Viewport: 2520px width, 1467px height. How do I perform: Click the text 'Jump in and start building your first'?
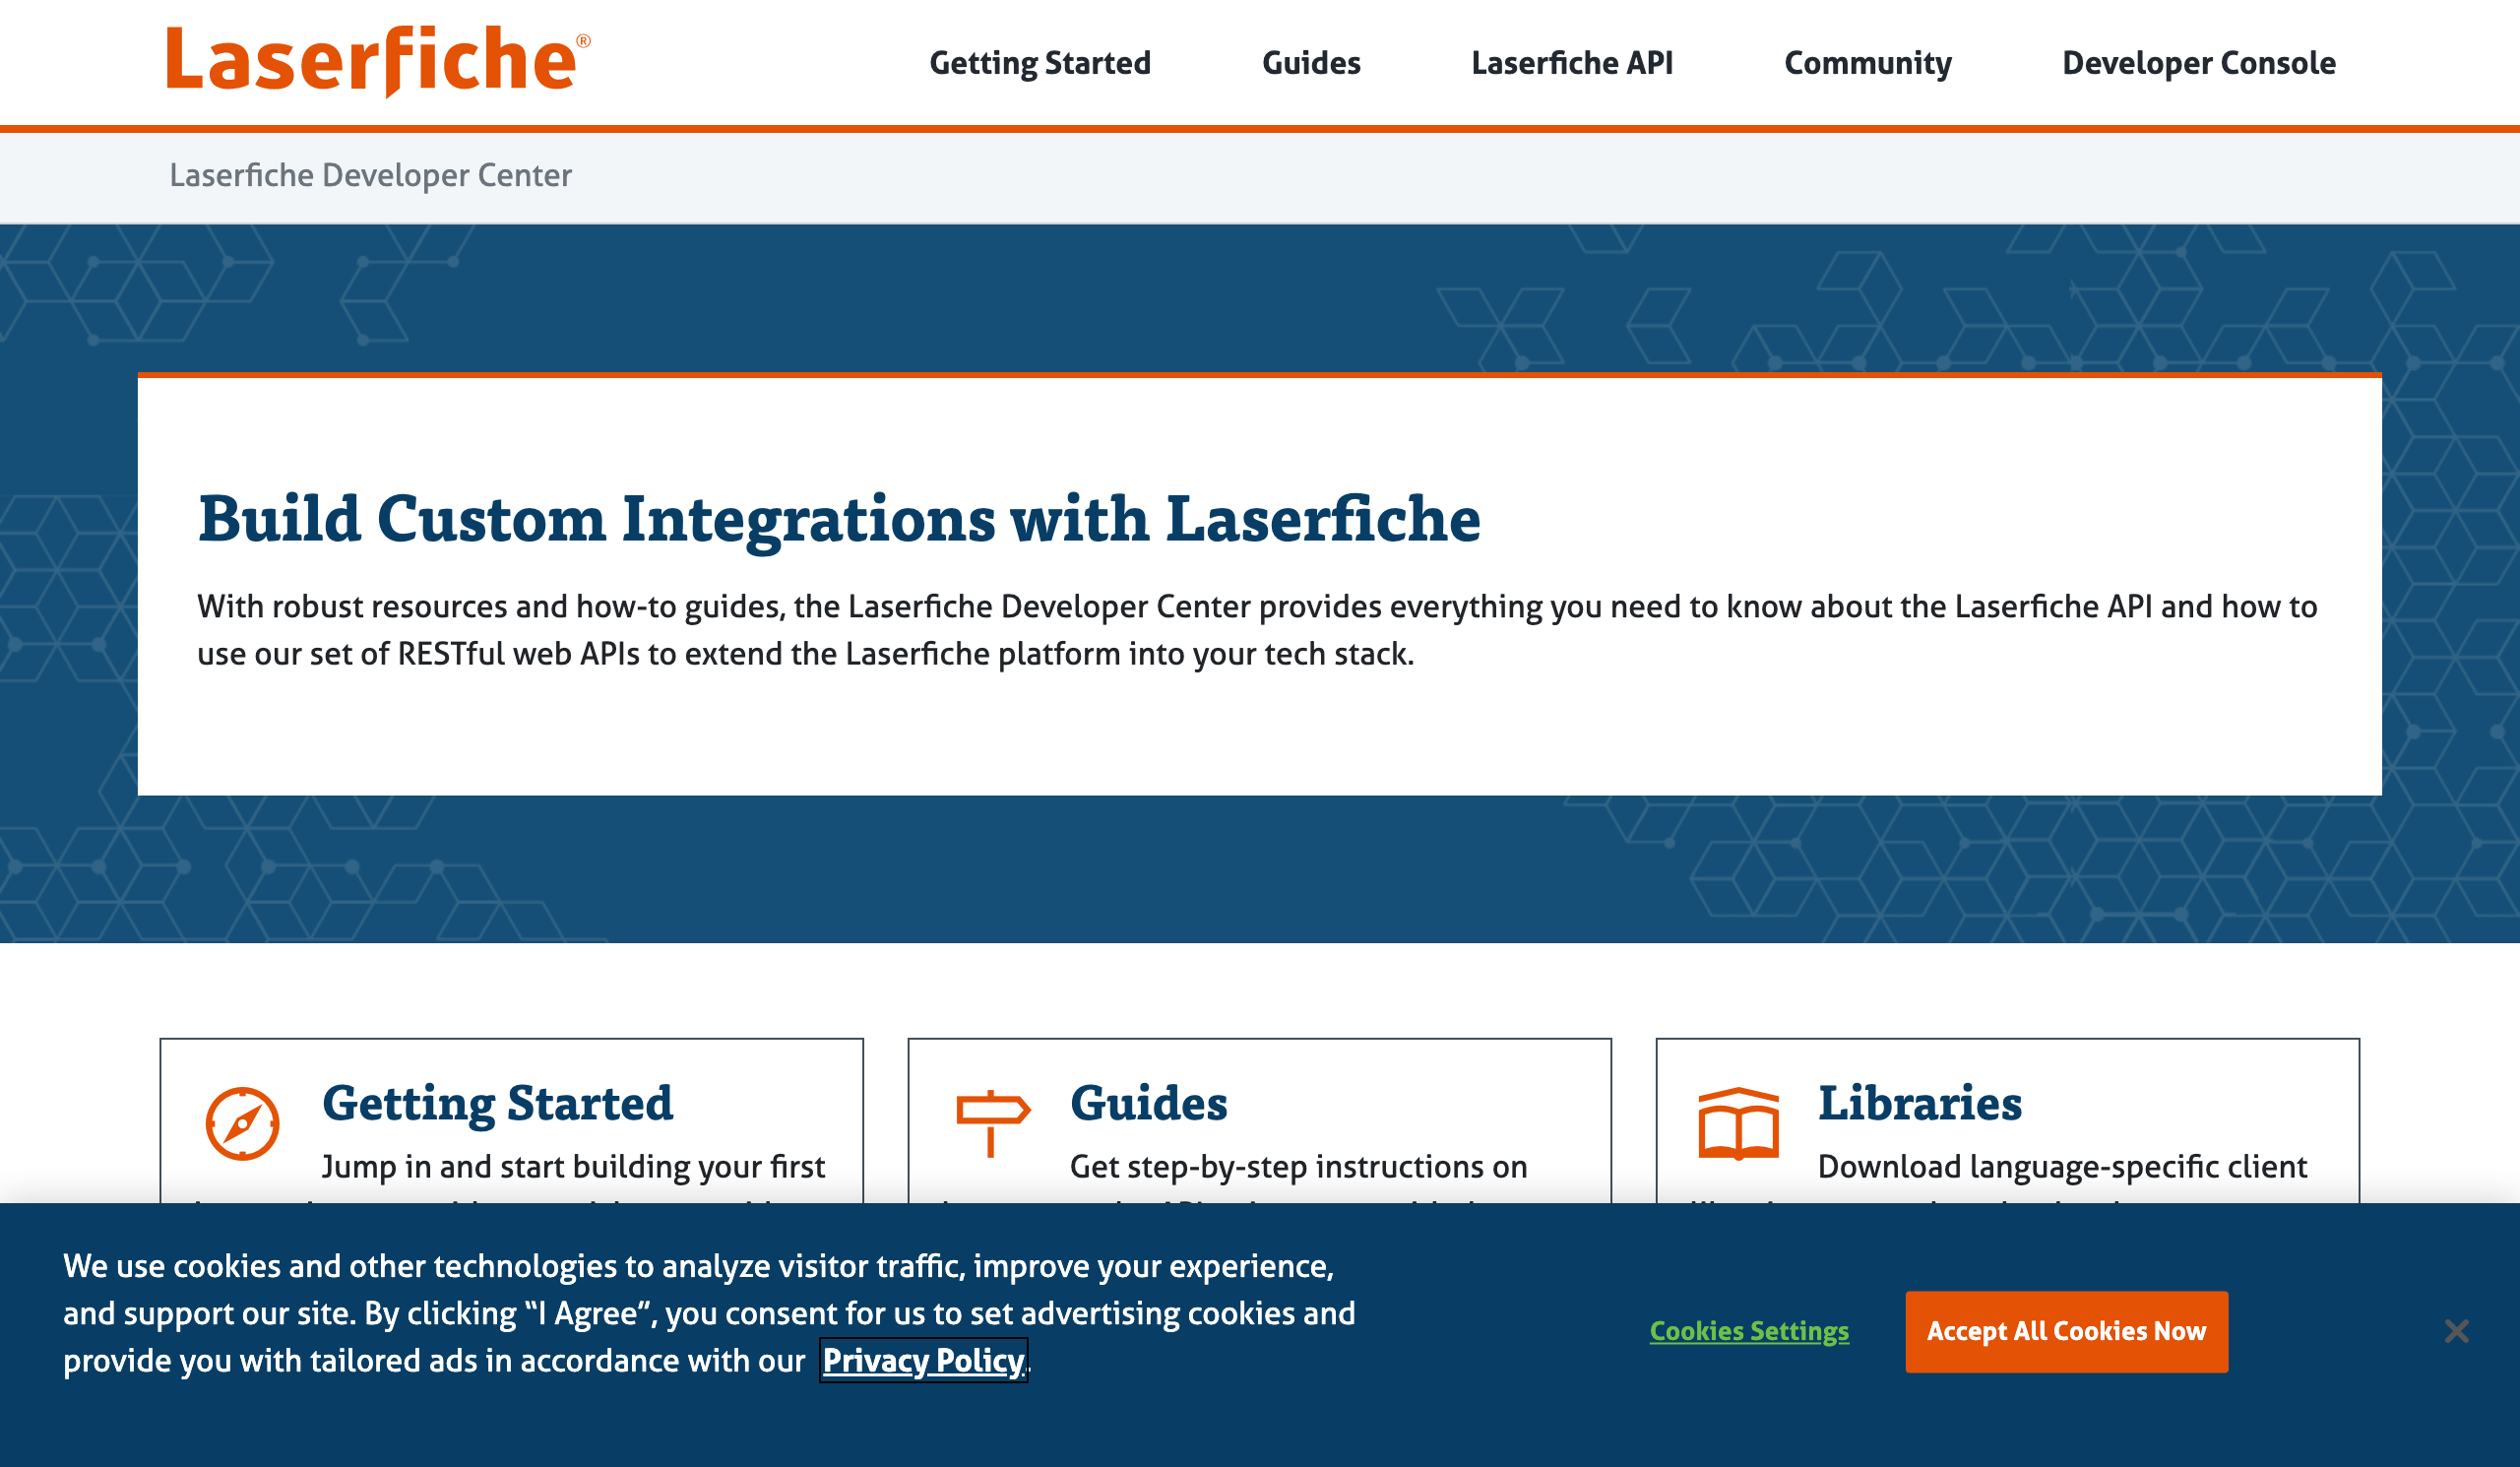click(573, 1166)
